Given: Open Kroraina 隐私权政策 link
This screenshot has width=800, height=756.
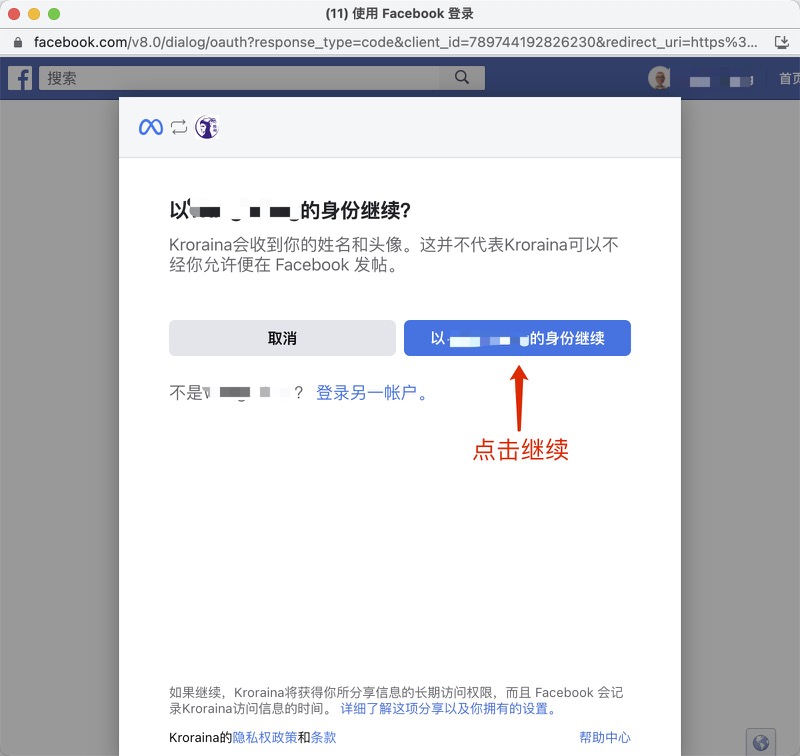Looking at the screenshot, I should click(x=264, y=737).
